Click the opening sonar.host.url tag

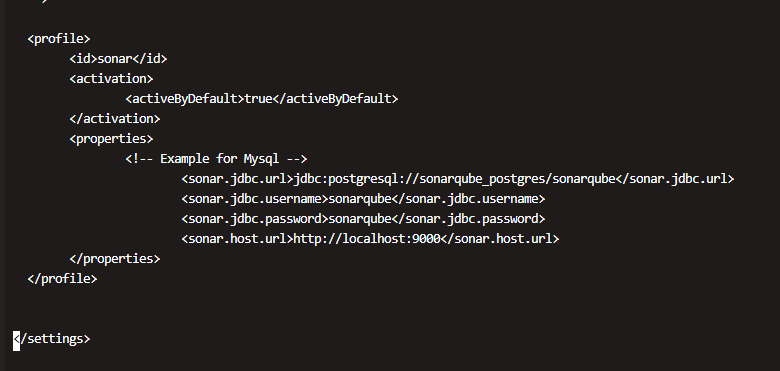[237, 239]
